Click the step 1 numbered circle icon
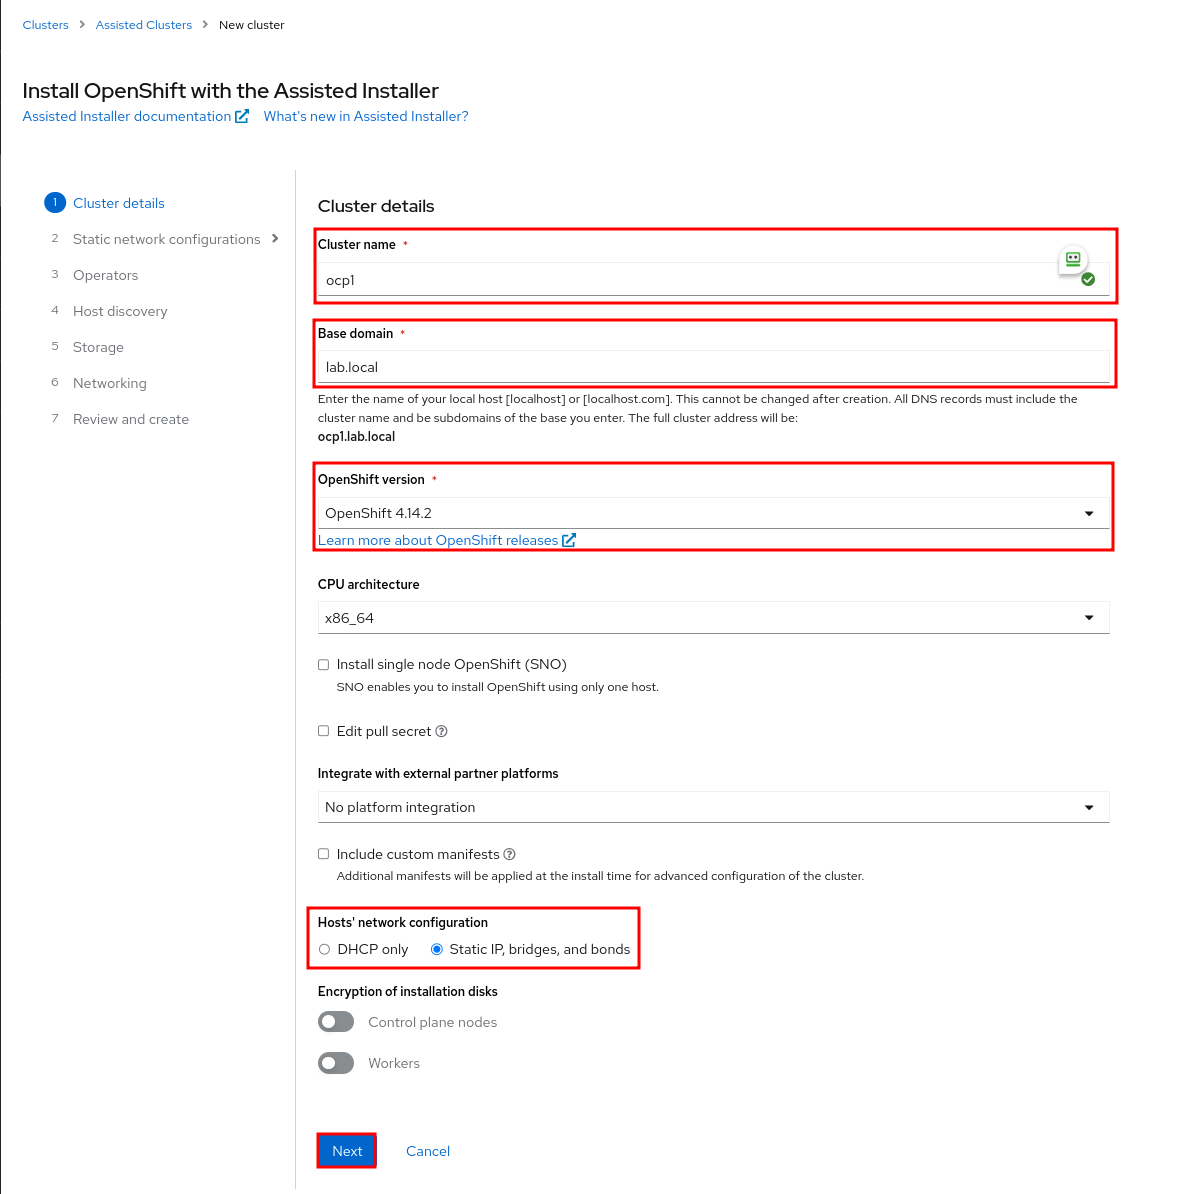This screenshot has height=1194, width=1179. (x=55, y=203)
